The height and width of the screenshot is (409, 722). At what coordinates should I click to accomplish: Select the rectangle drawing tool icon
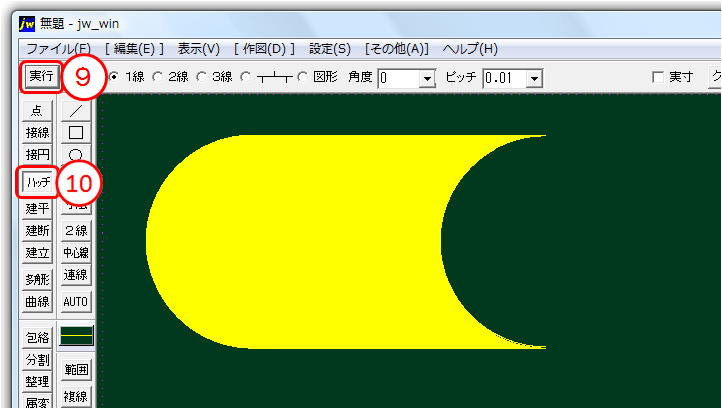(76, 132)
